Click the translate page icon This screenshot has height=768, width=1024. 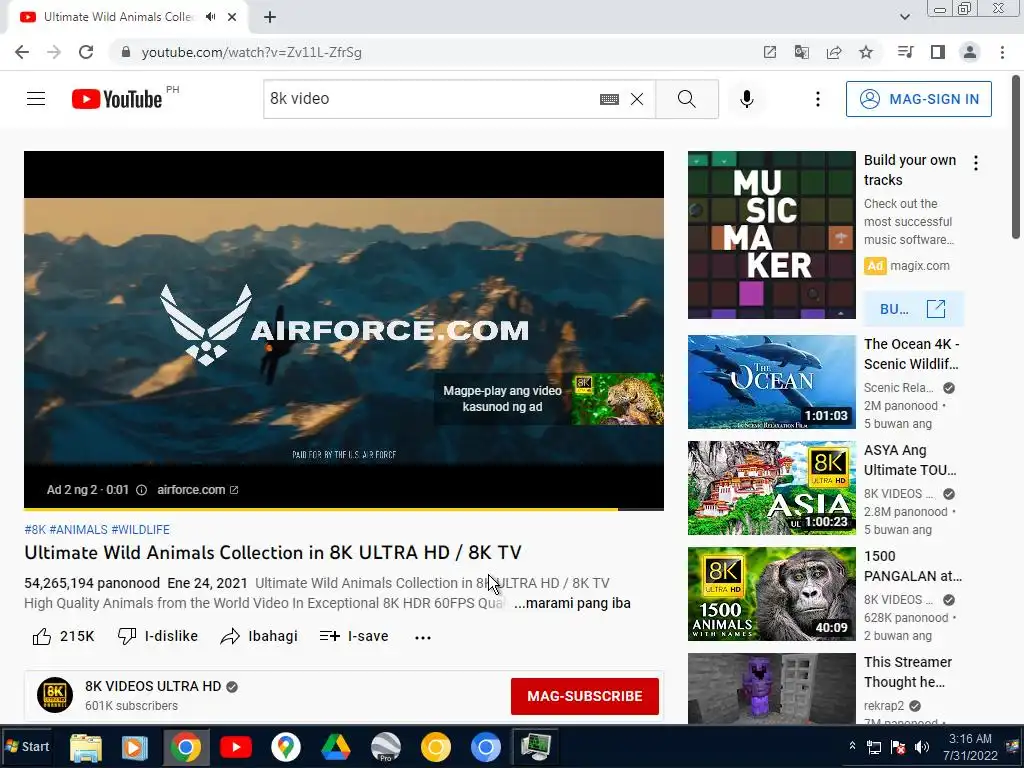(802, 52)
